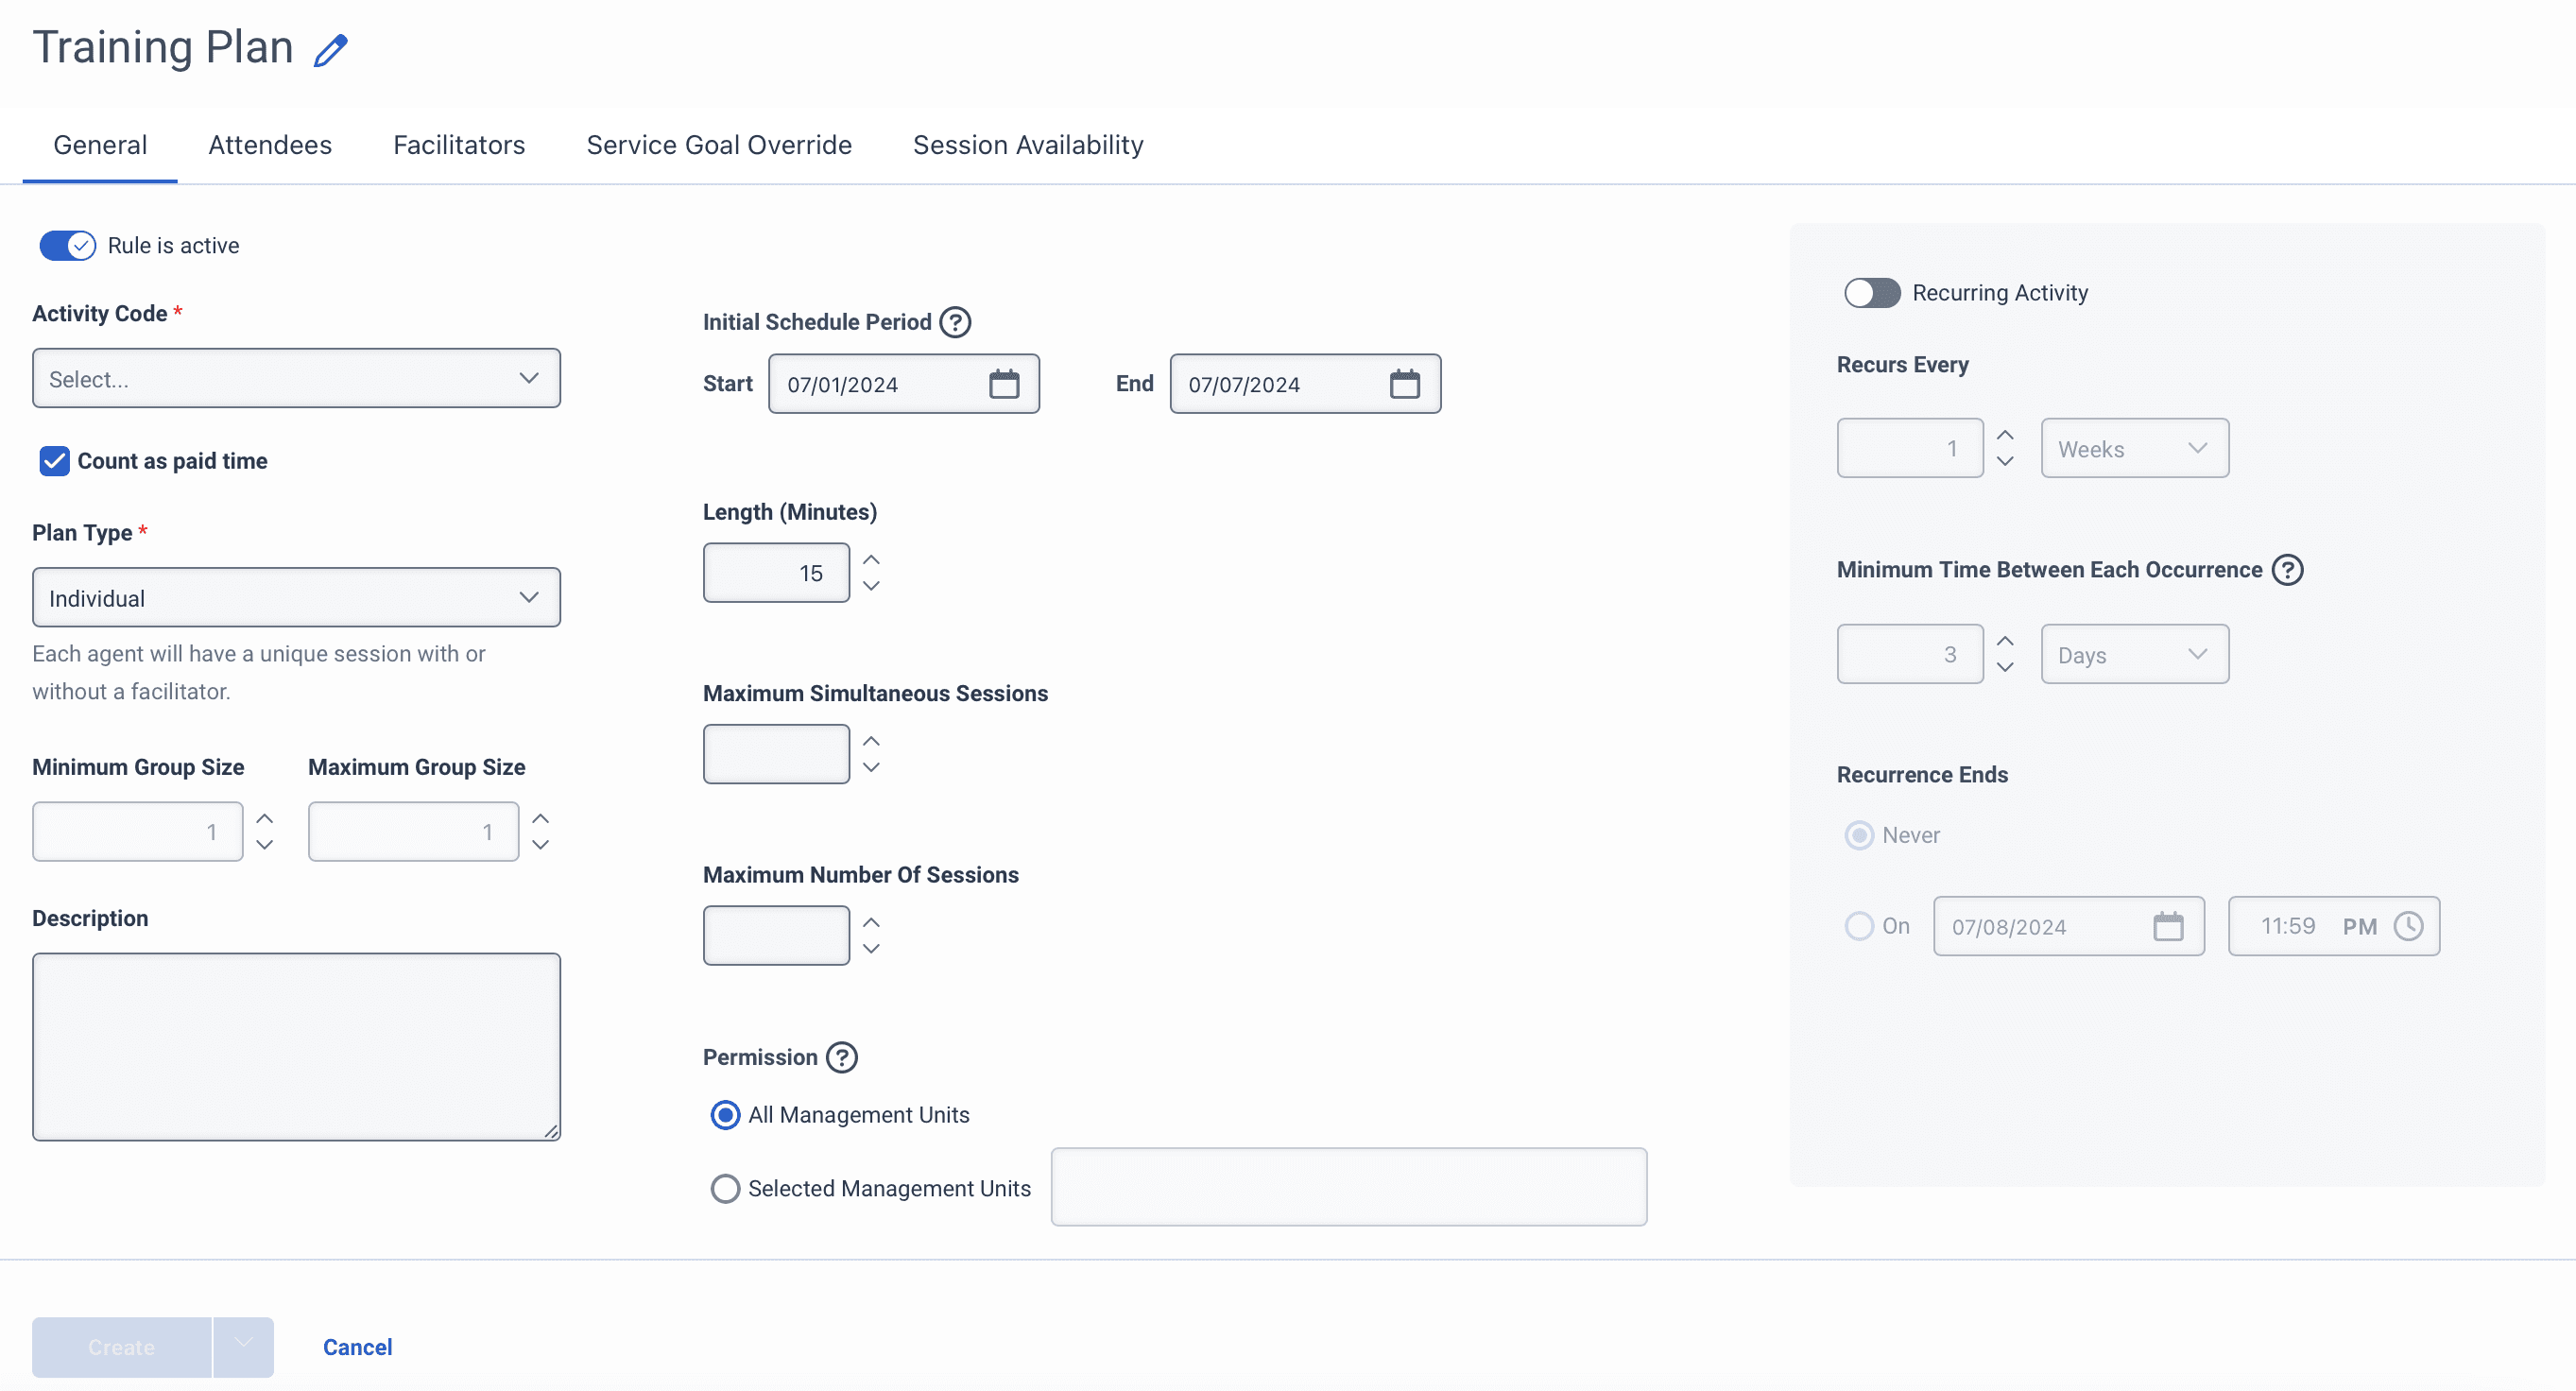
Task: Uncheck Count as paid time
Action: tap(53, 461)
